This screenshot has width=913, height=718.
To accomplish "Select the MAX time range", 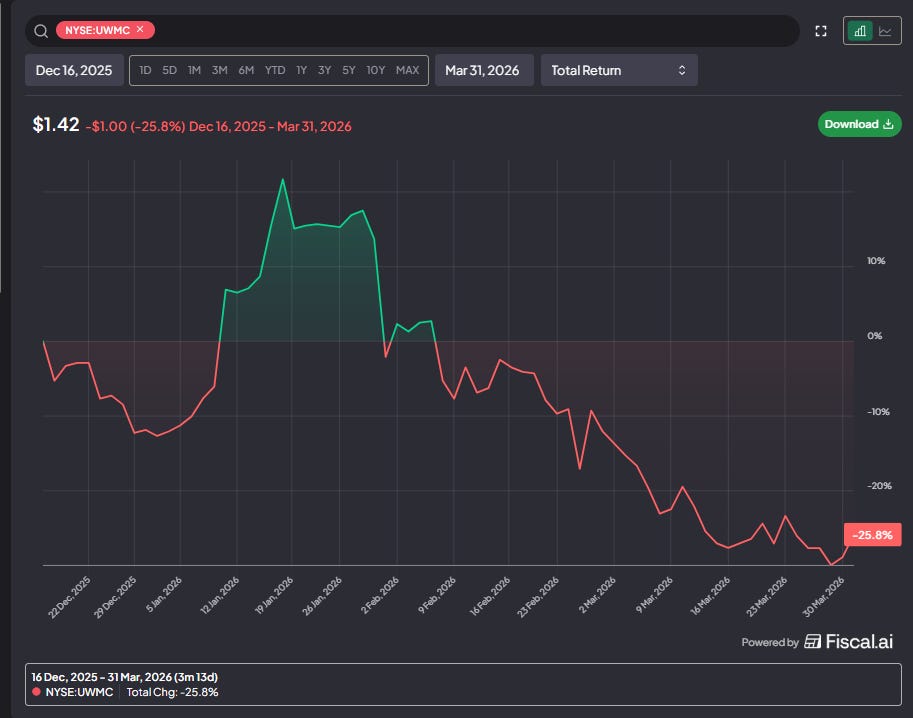I will pos(408,70).
